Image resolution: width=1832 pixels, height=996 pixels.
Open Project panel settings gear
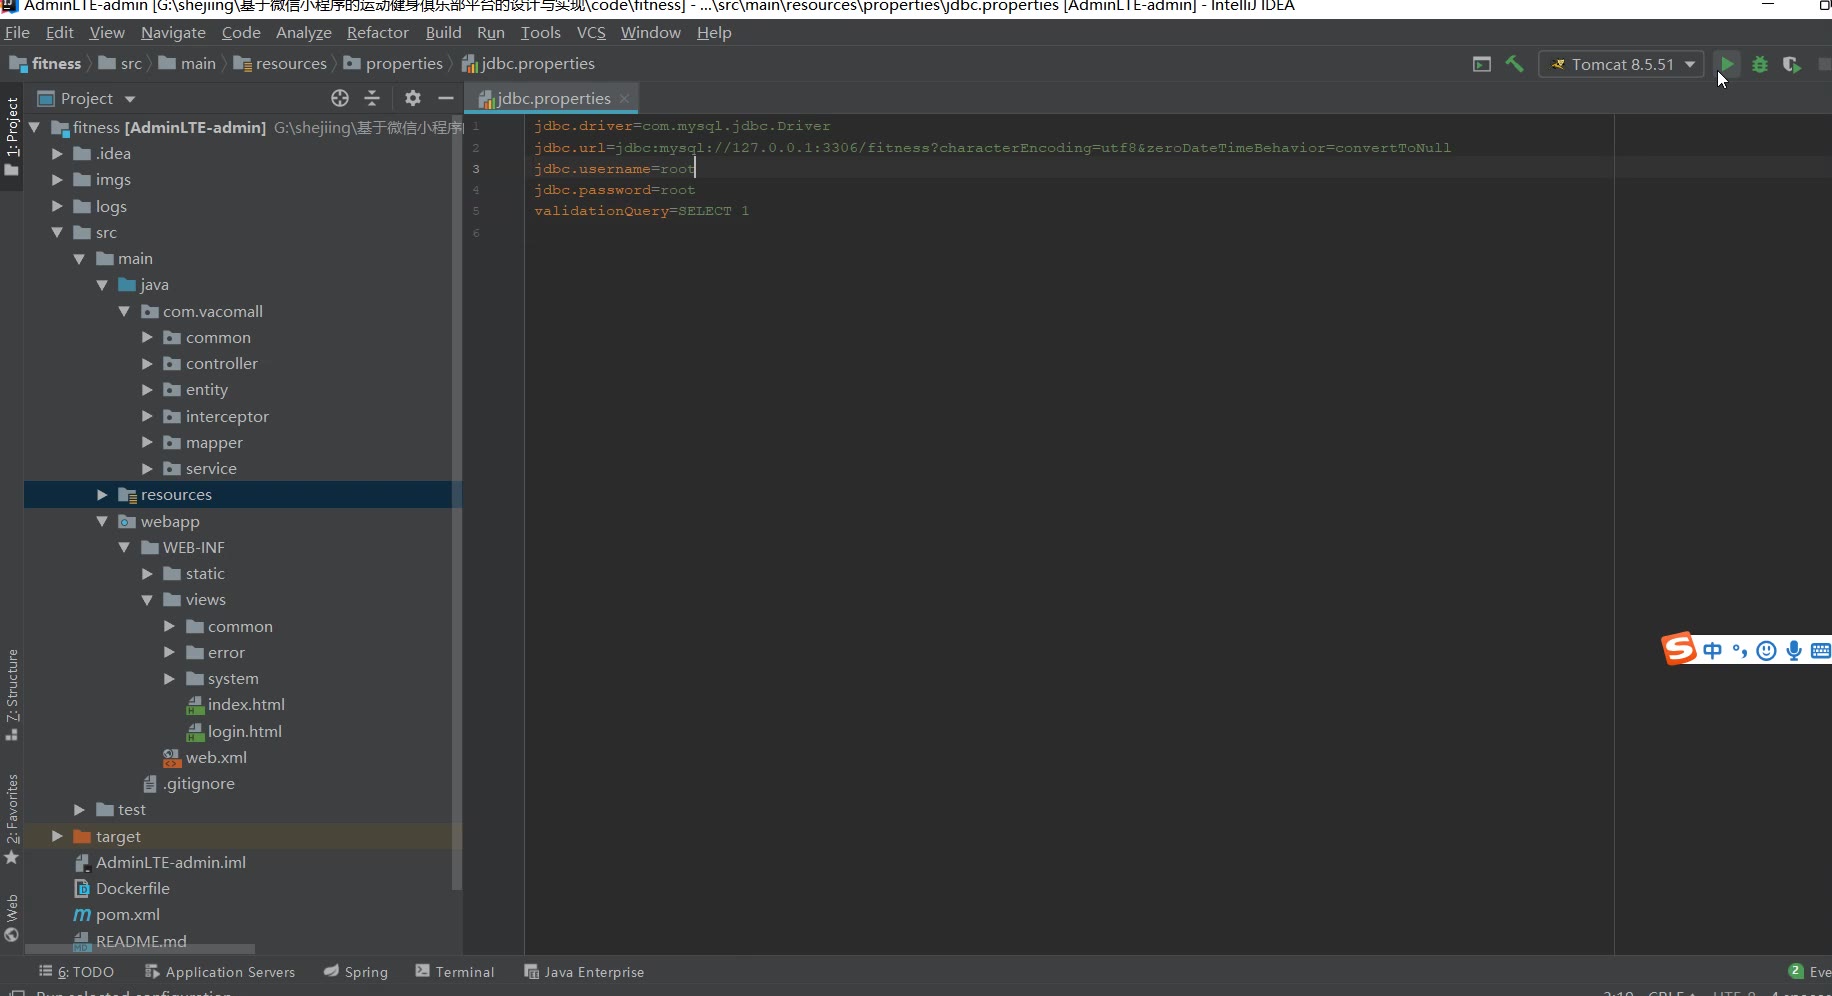[x=413, y=98]
